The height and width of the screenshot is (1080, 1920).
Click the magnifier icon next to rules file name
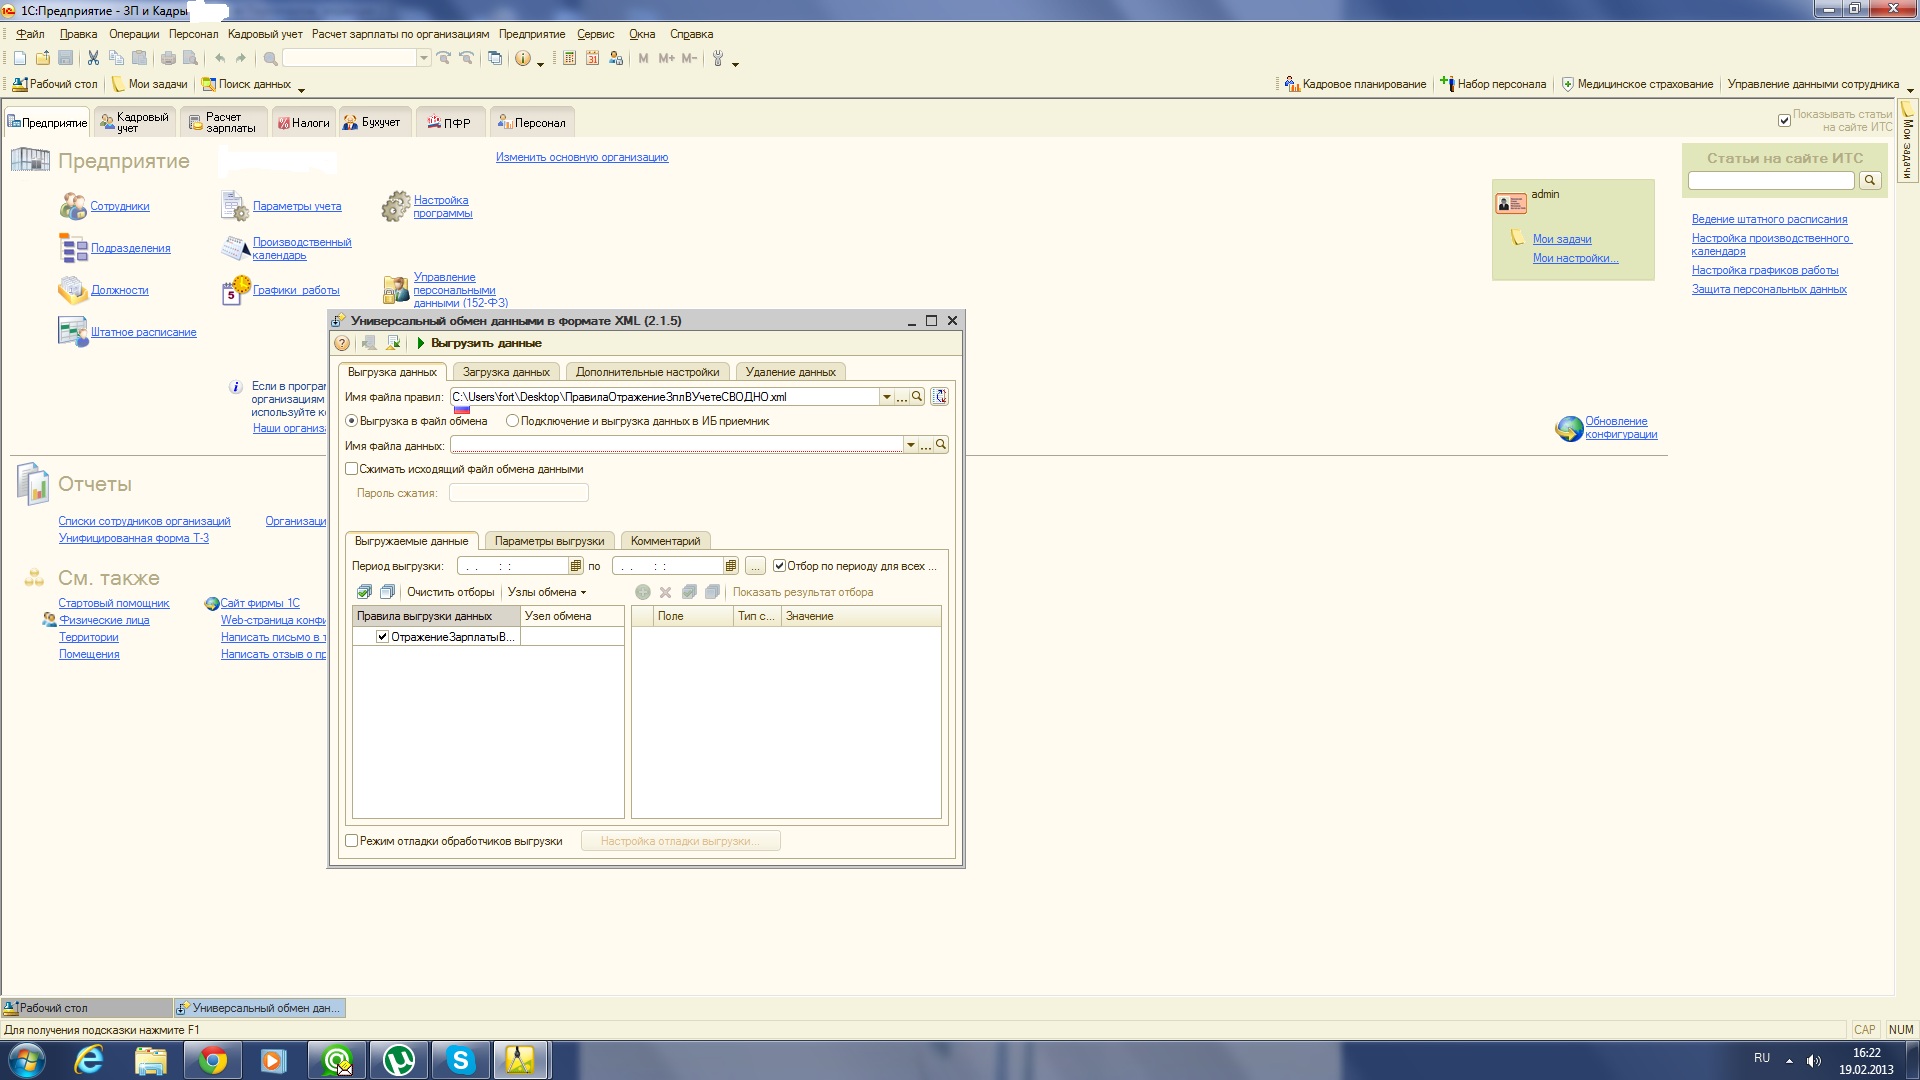click(x=917, y=397)
